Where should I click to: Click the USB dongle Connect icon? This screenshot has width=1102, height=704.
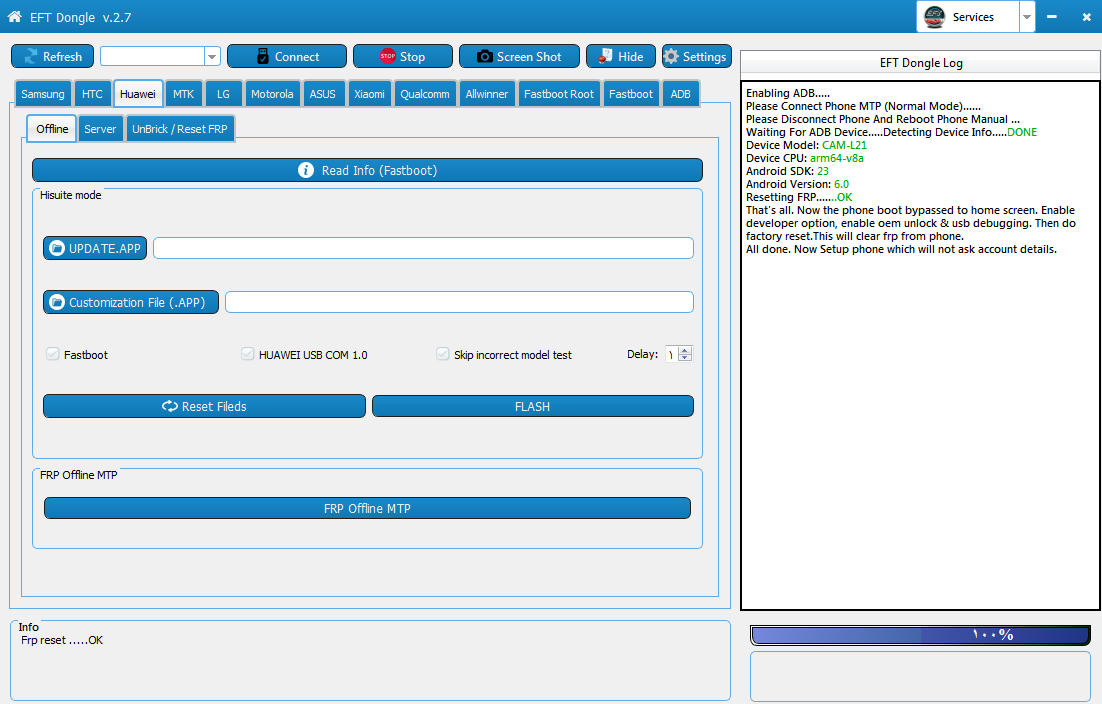click(263, 56)
